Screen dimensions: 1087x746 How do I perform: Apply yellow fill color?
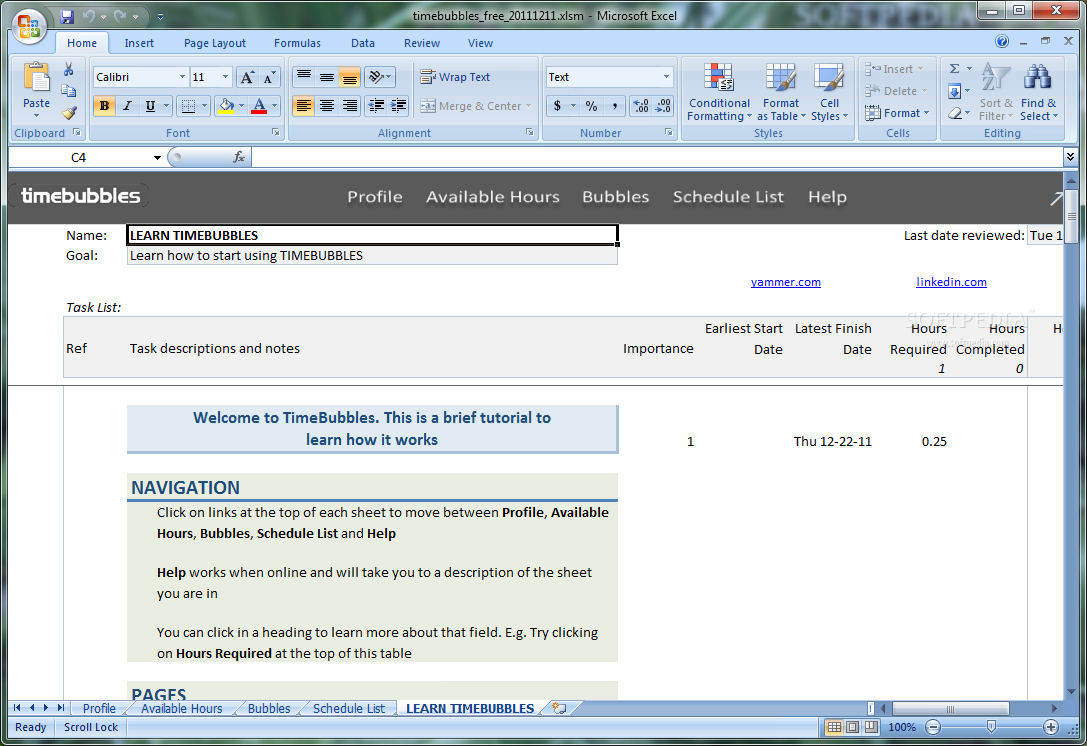[226, 106]
